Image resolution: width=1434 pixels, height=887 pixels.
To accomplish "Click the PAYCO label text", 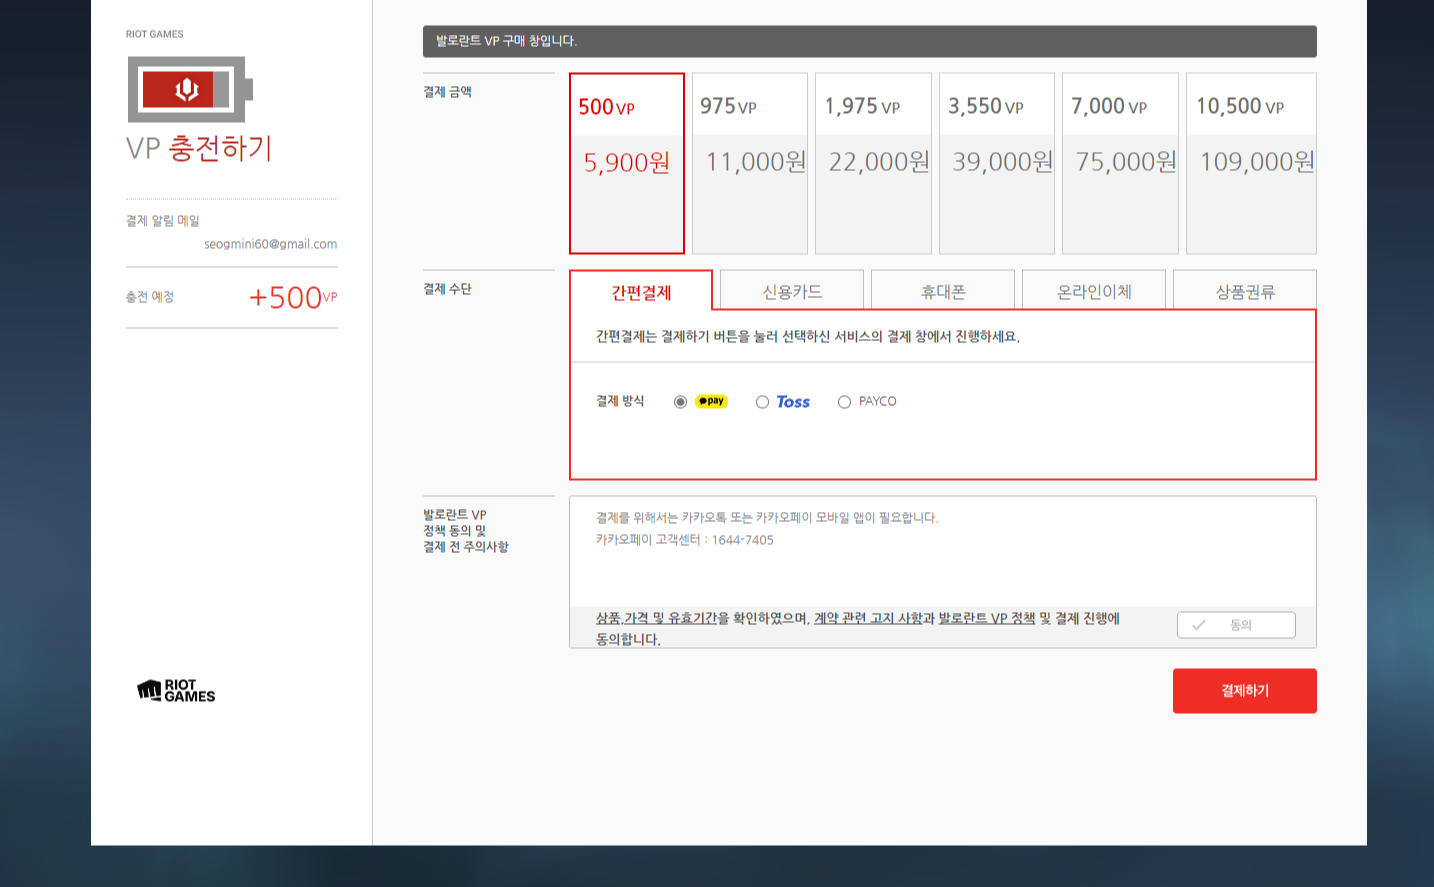I will point(878,401).
